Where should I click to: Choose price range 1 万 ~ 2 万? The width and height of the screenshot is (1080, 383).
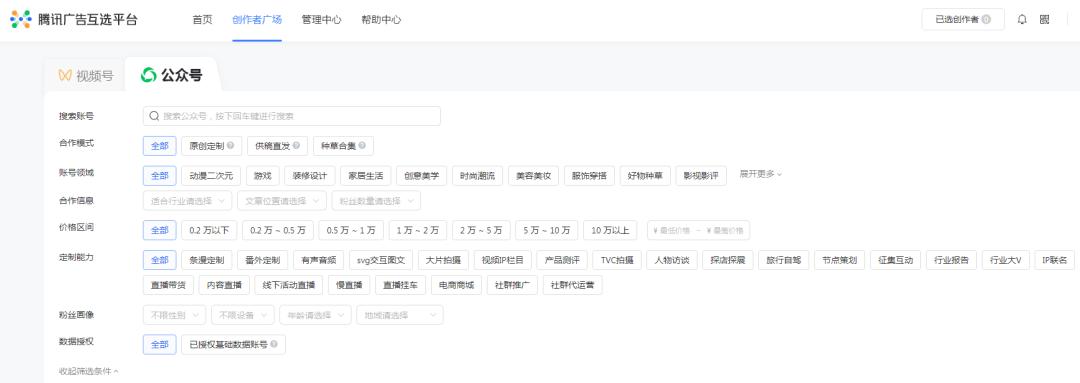click(x=417, y=230)
